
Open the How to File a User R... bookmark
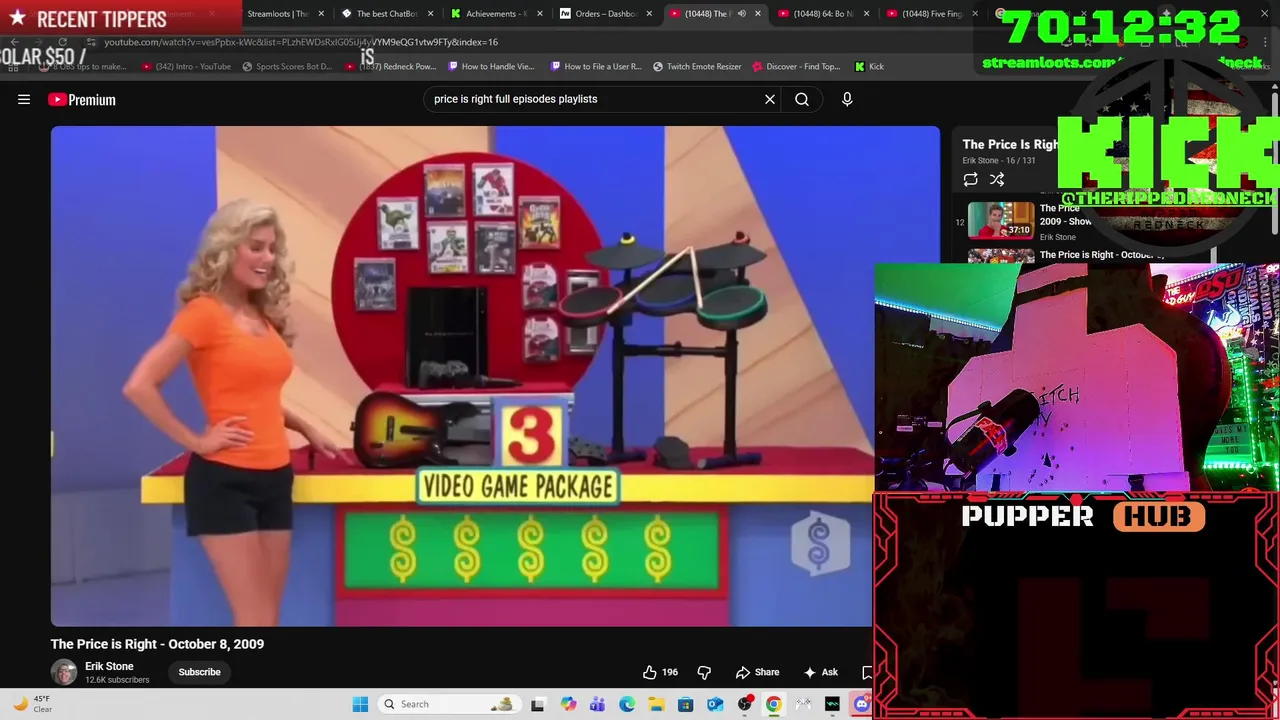(596, 66)
